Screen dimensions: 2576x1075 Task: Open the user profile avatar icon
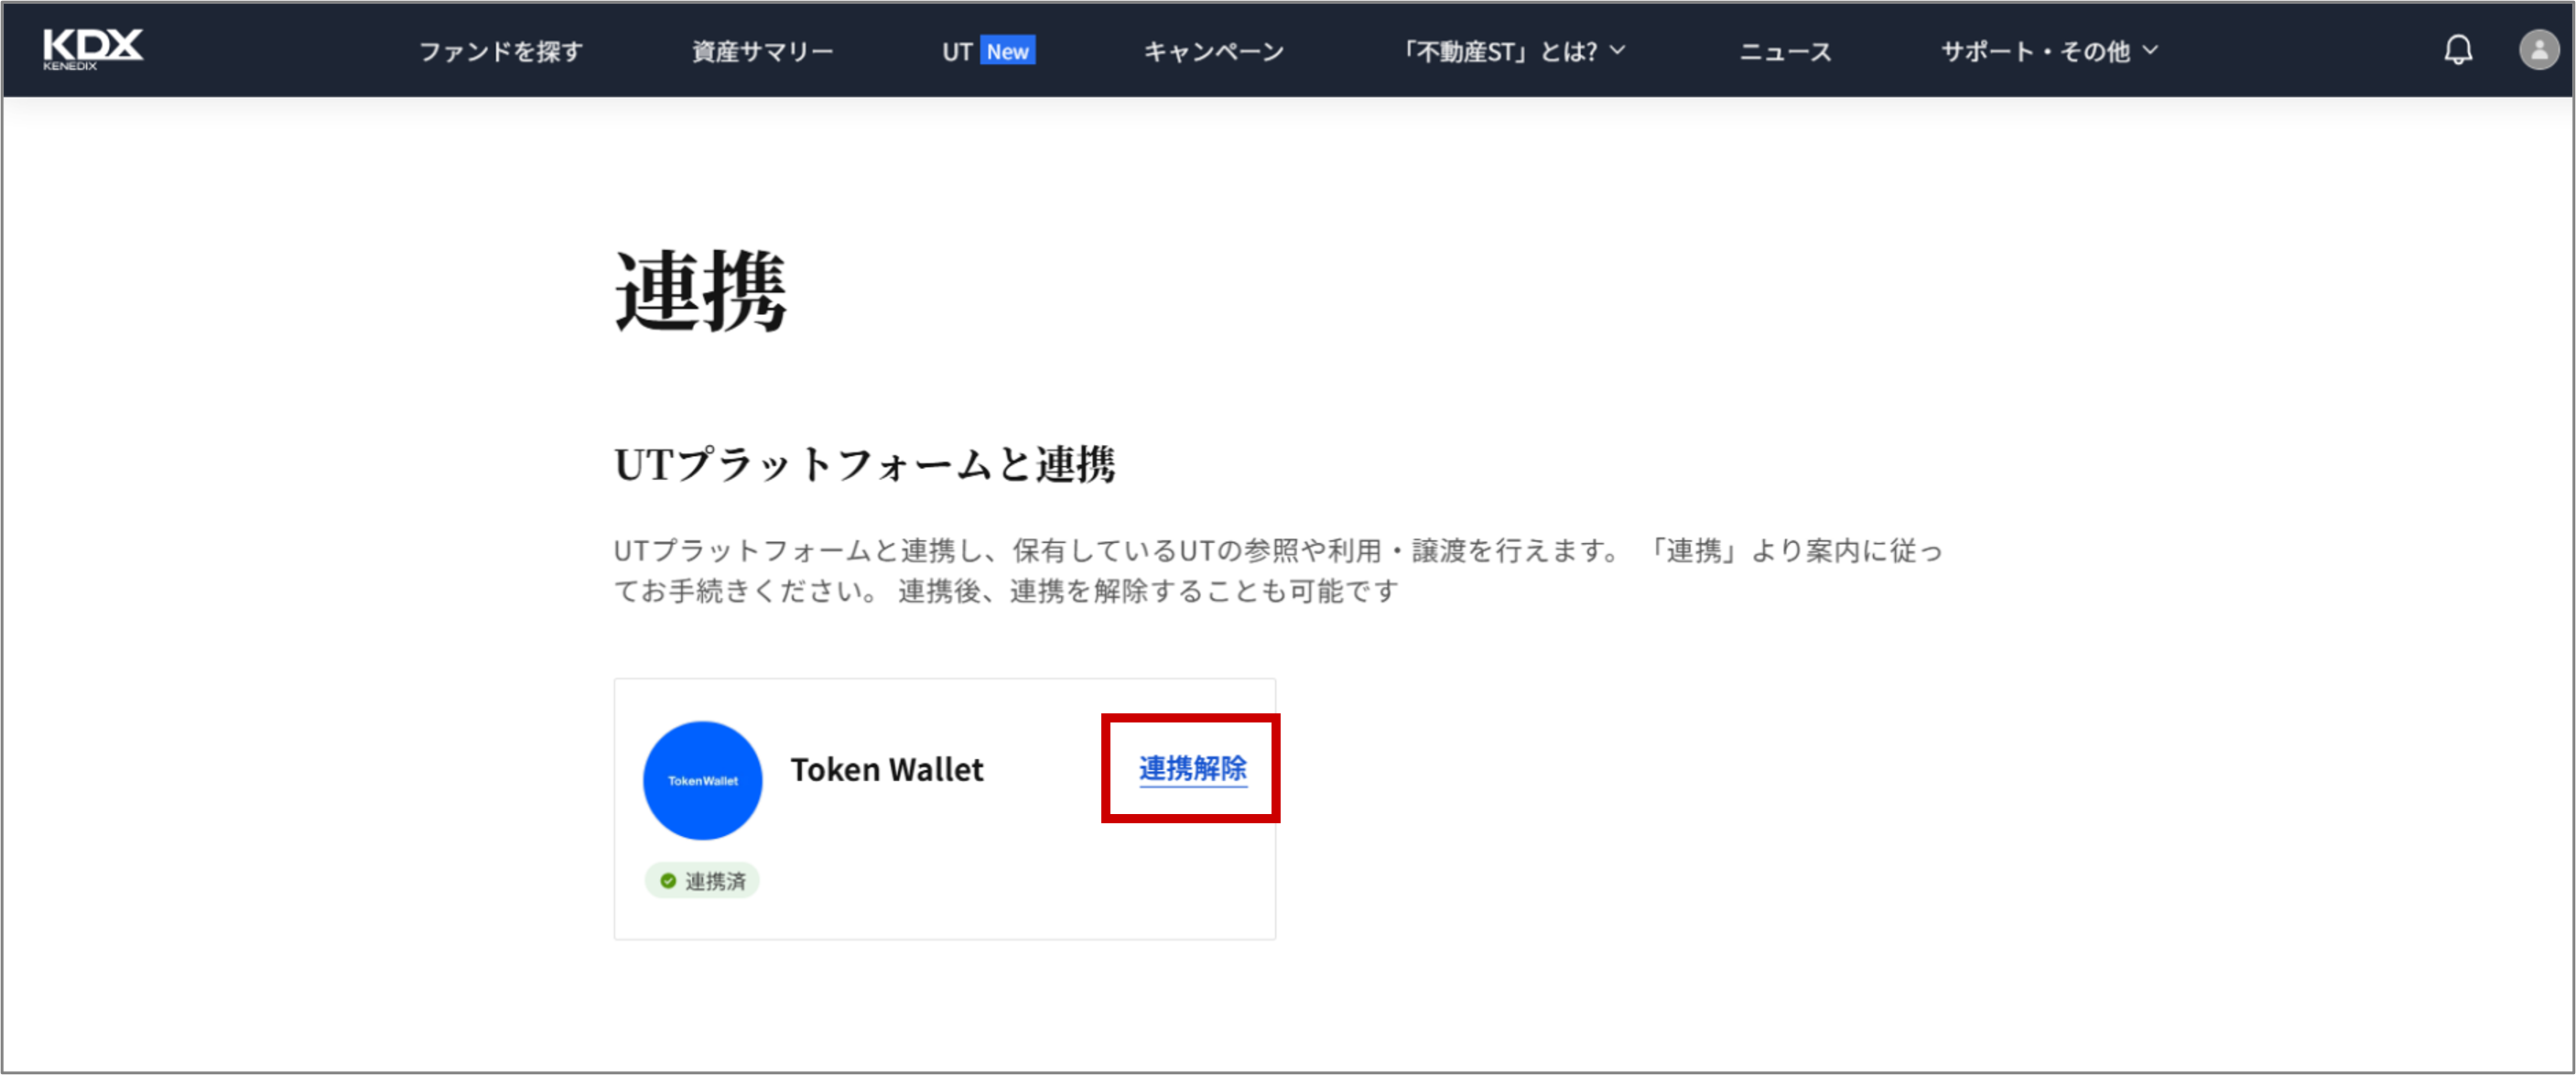click(2538, 50)
